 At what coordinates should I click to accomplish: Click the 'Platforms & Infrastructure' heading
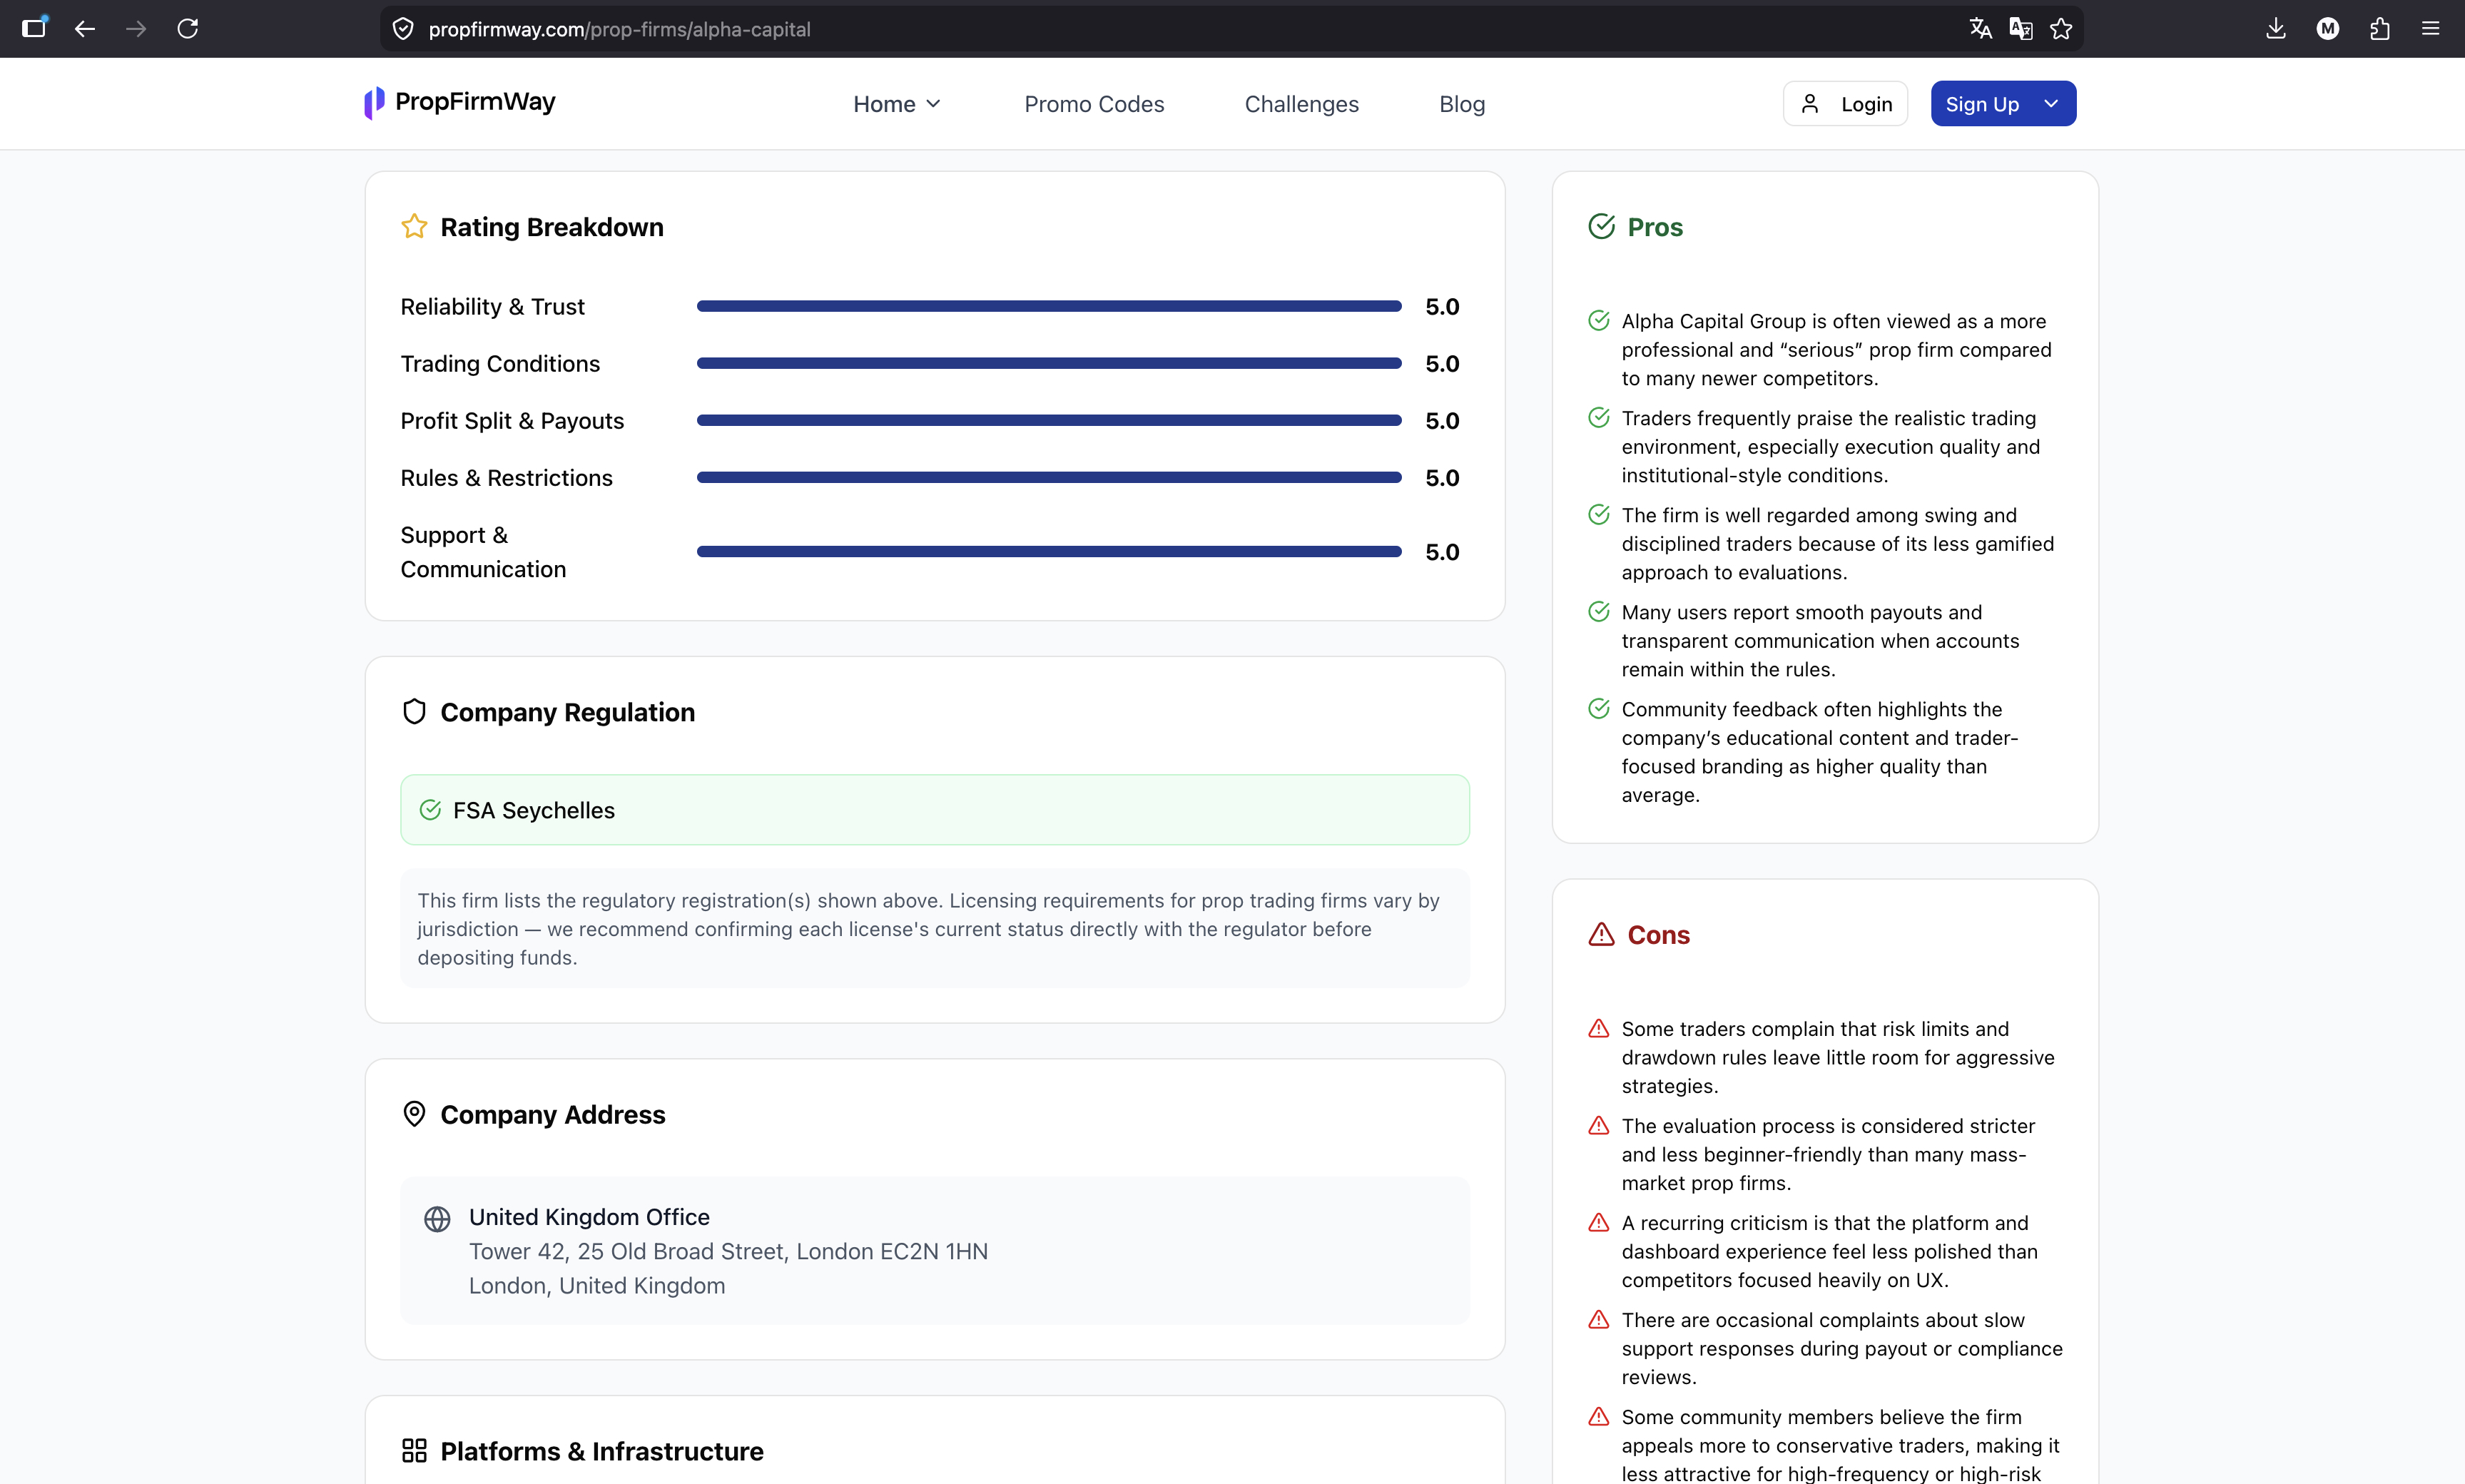602,1451
